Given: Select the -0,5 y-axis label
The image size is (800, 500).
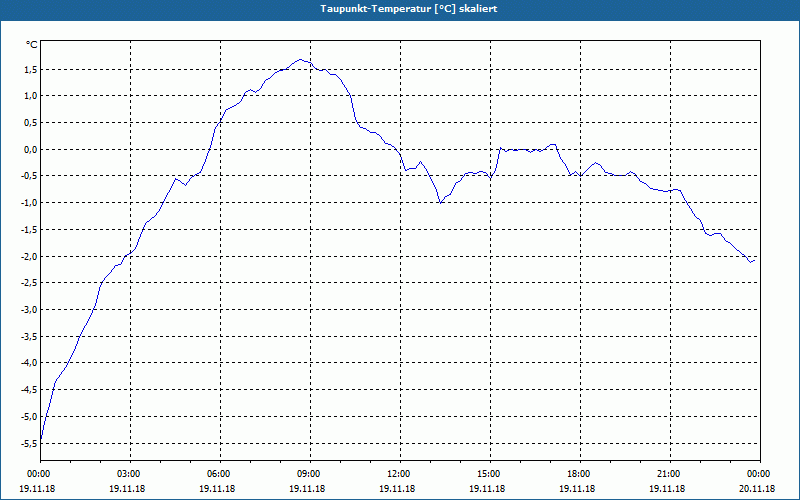Looking at the screenshot, I should (x=28, y=176).
